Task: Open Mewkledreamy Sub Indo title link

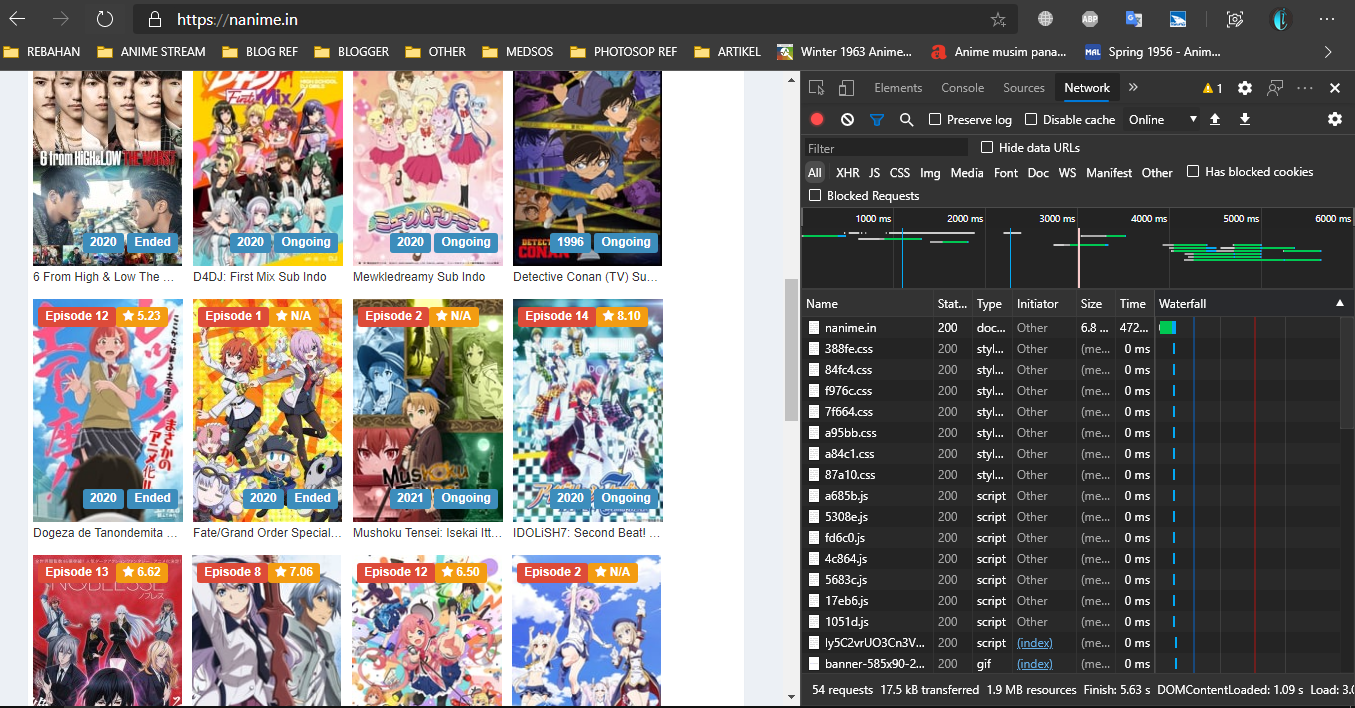Action: click(419, 277)
